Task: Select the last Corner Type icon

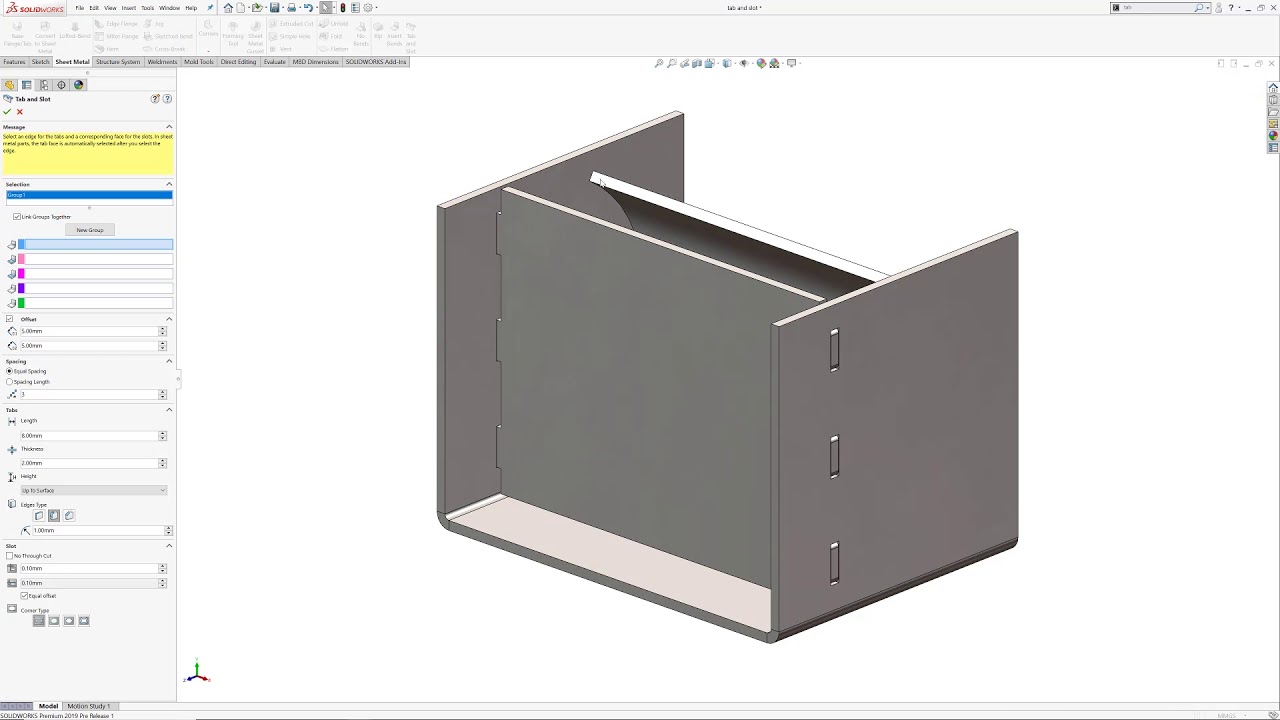Action: 84,621
